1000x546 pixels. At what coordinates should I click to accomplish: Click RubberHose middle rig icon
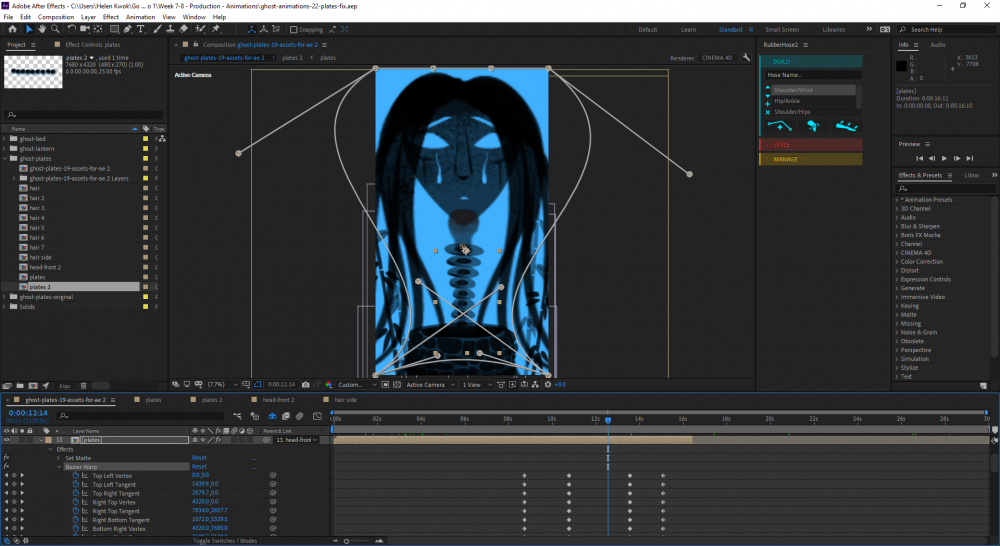point(813,126)
